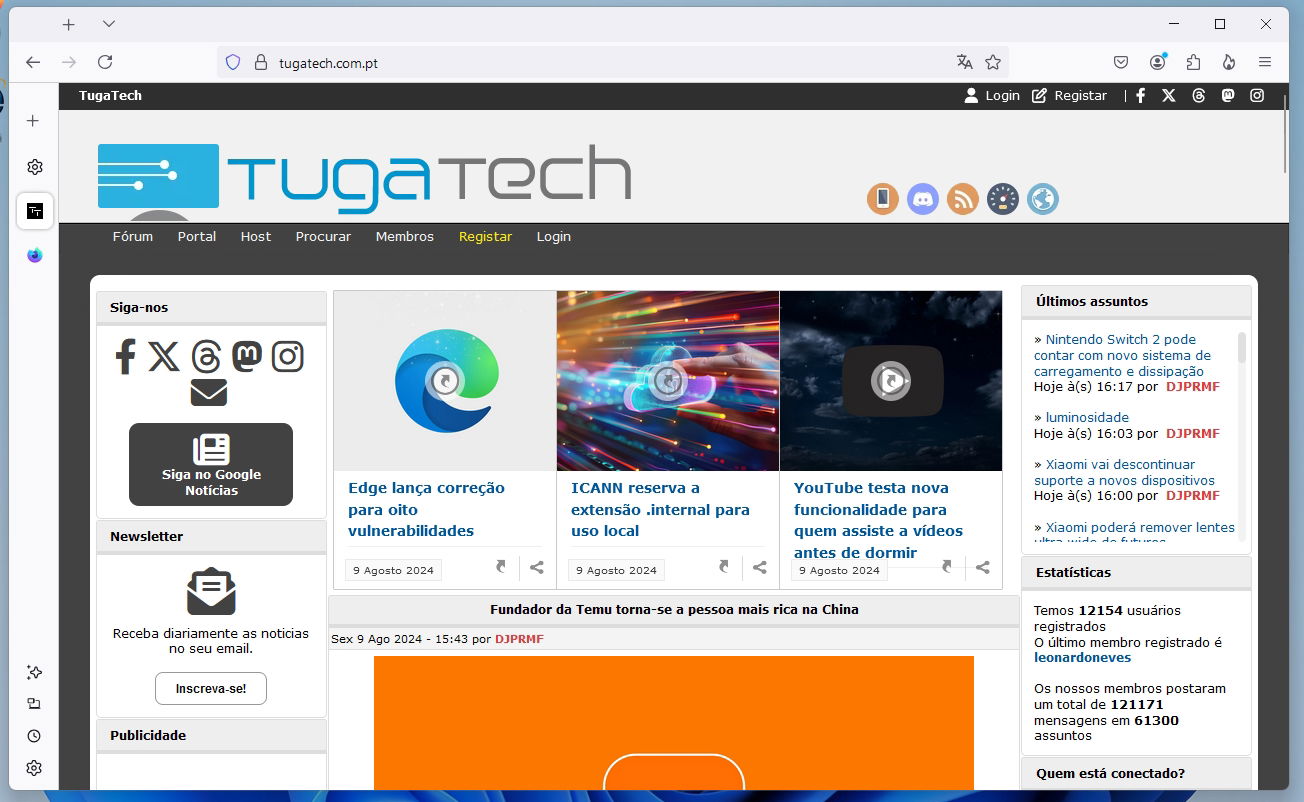1304x802 pixels.
Task: Open Xiaomi vai descontinuar suporte topic link
Action: [1125, 472]
